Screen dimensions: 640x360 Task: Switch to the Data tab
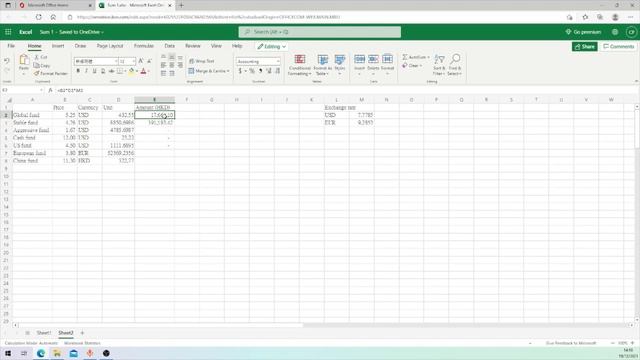[169, 46]
